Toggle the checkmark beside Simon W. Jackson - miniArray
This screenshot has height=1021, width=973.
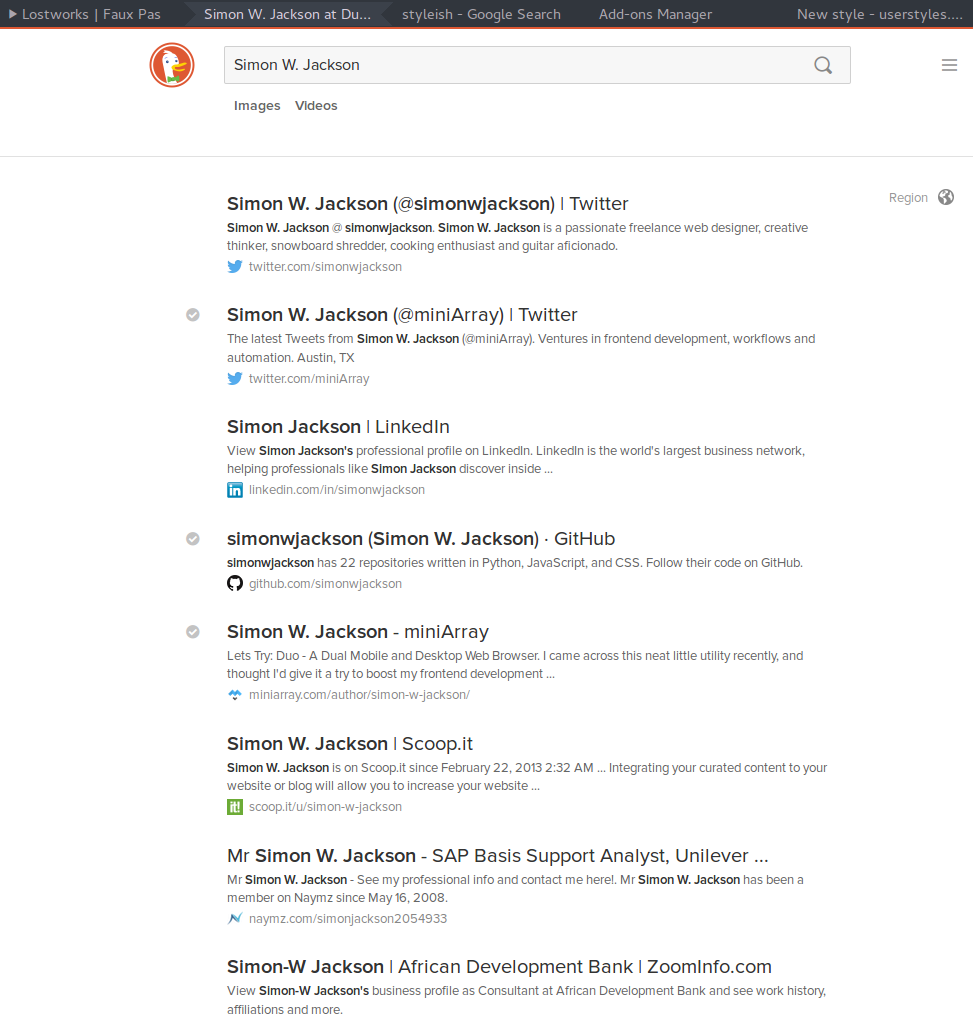pos(192,631)
